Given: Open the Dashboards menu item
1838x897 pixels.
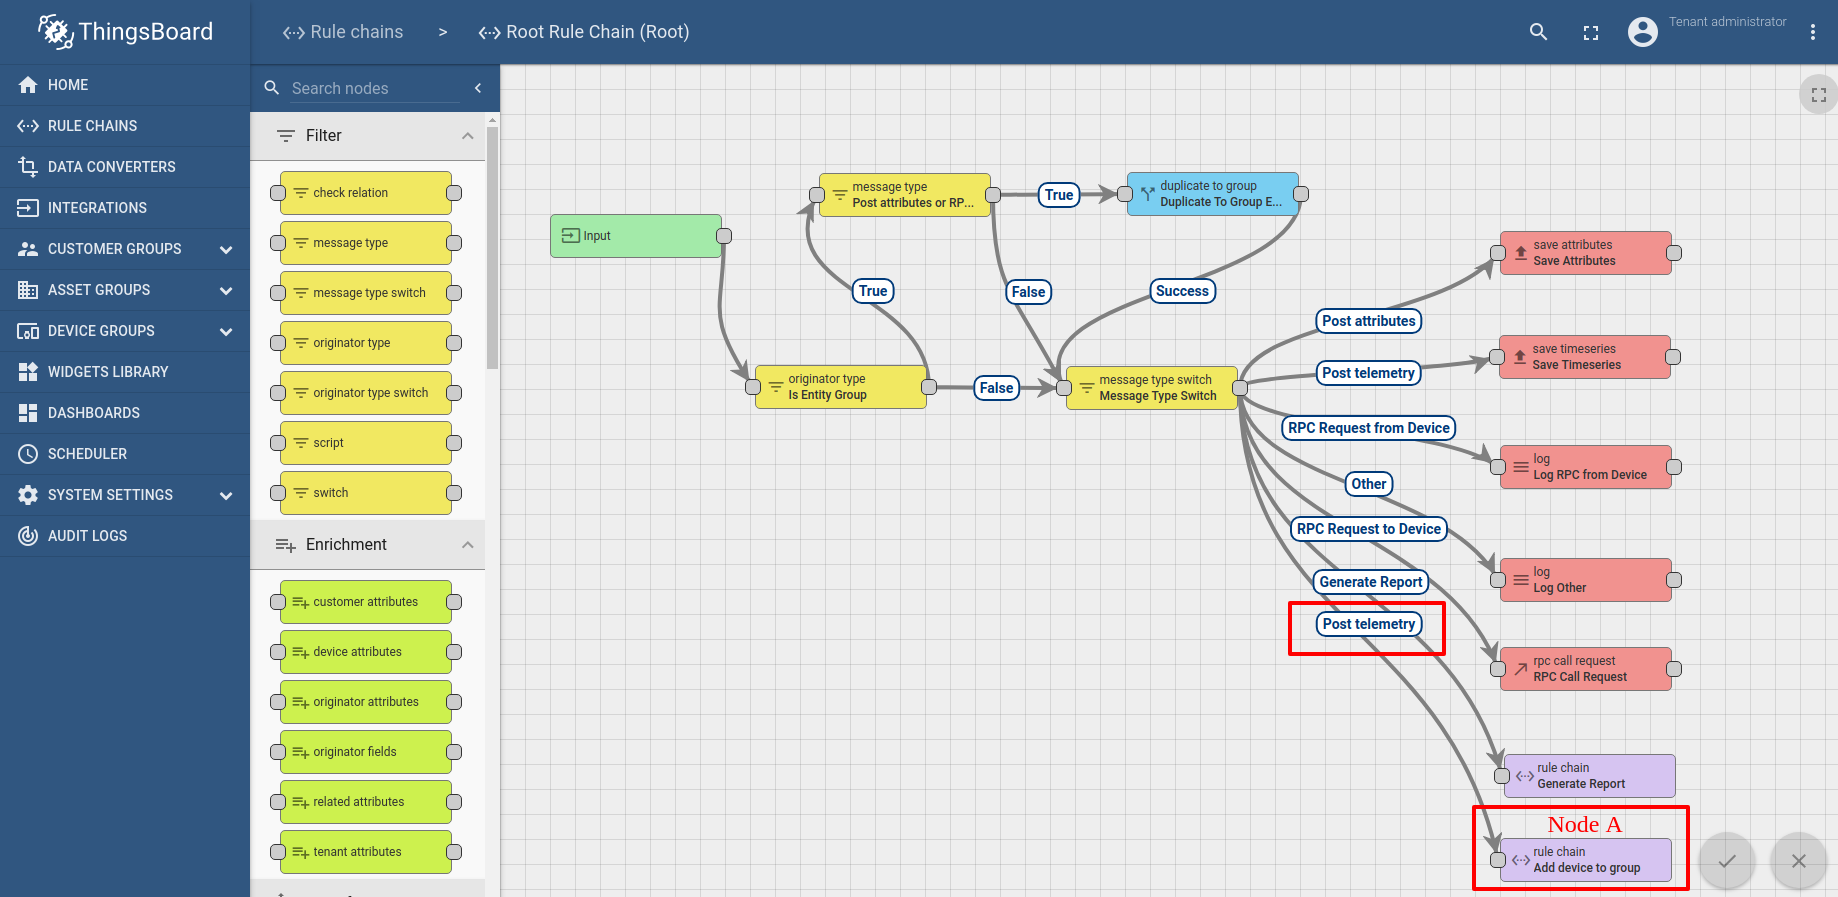Looking at the screenshot, I should click(94, 413).
